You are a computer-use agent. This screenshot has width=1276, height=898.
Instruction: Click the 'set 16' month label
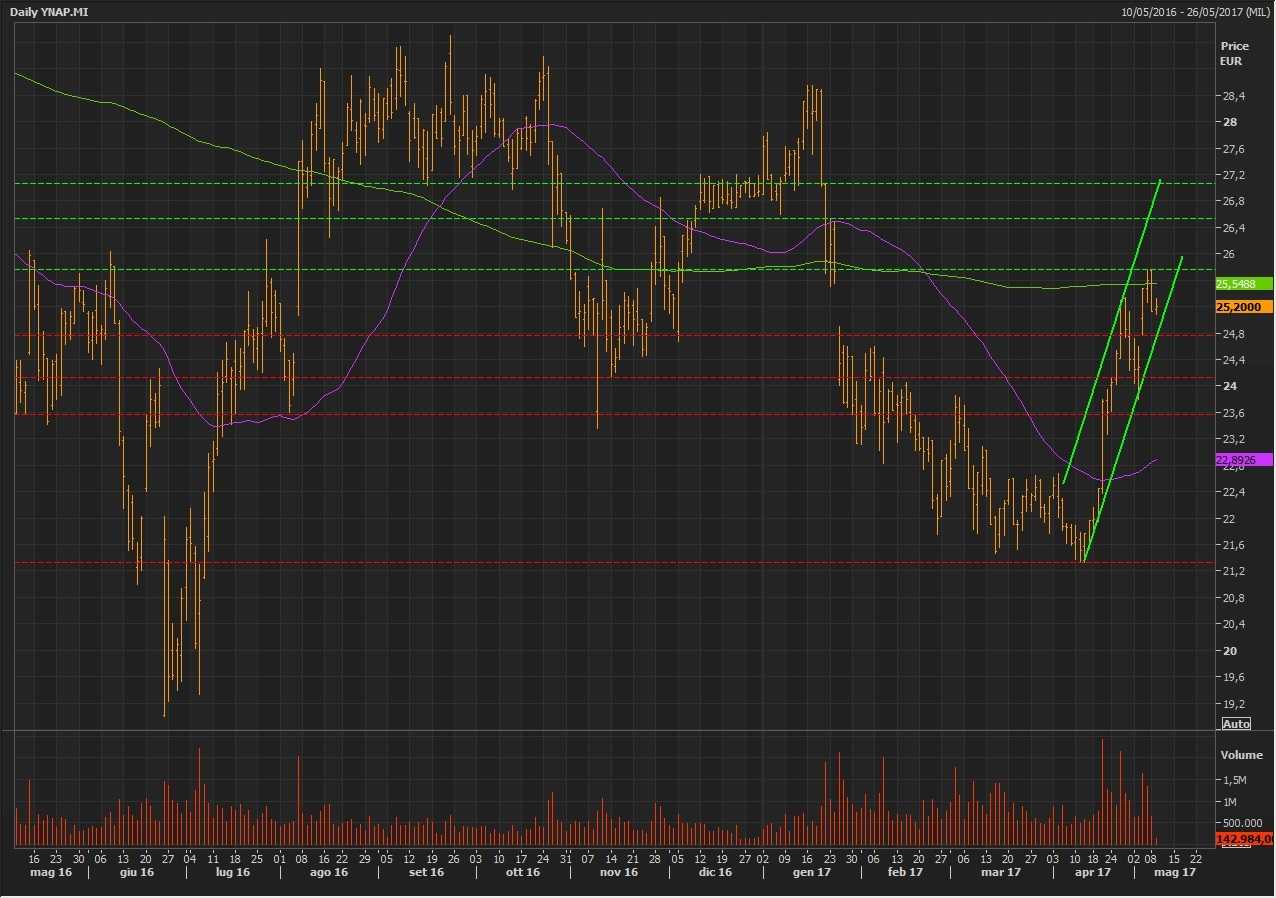click(x=426, y=873)
